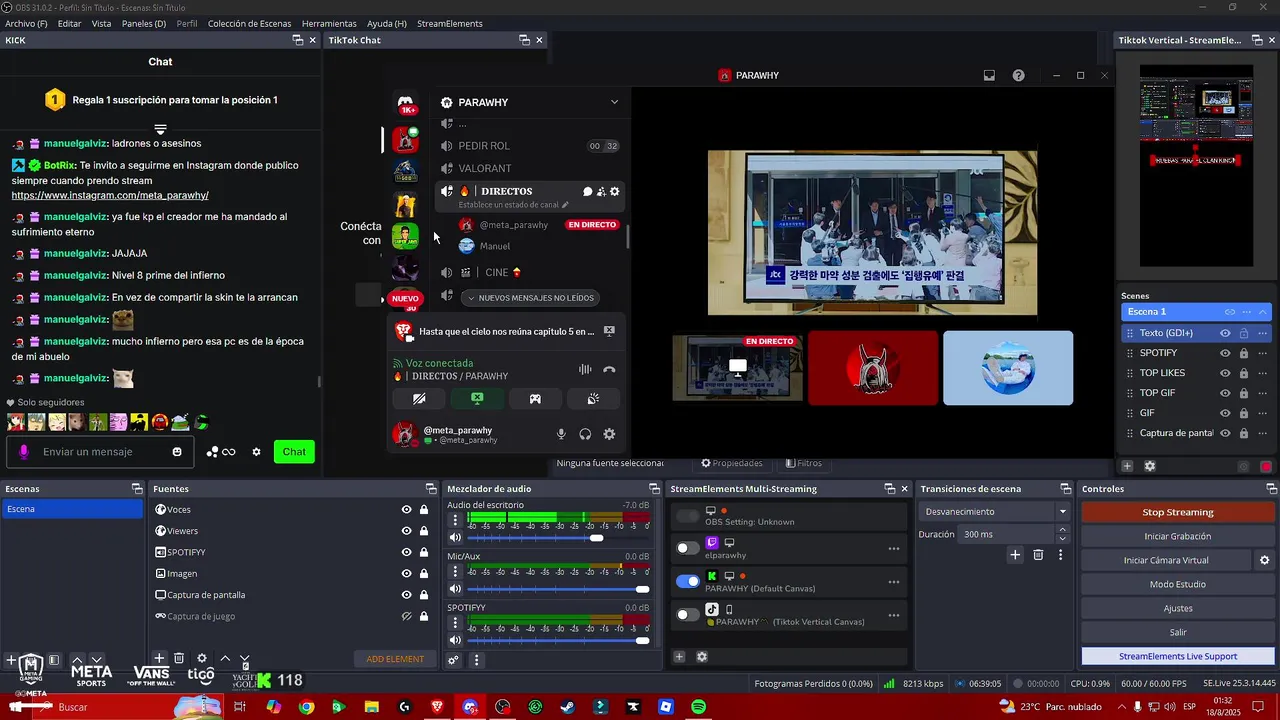Open emoji picker in Kick chat
The width and height of the screenshot is (1280, 720).
(177, 452)
